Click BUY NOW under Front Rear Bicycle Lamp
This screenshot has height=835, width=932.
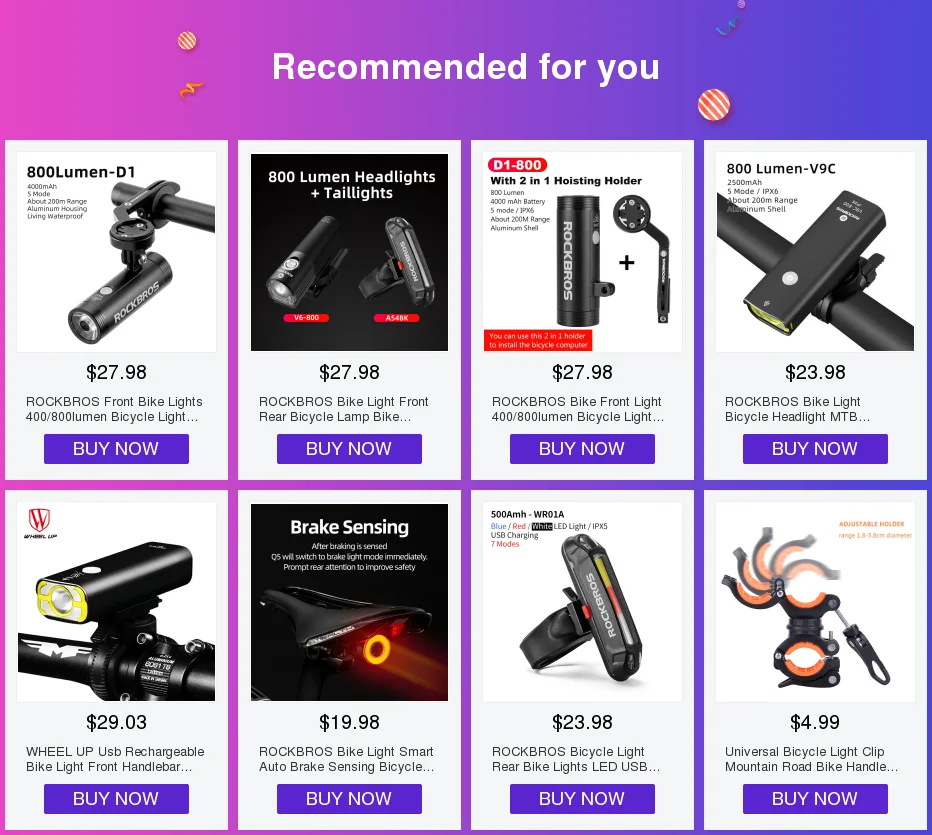(350, 449)
